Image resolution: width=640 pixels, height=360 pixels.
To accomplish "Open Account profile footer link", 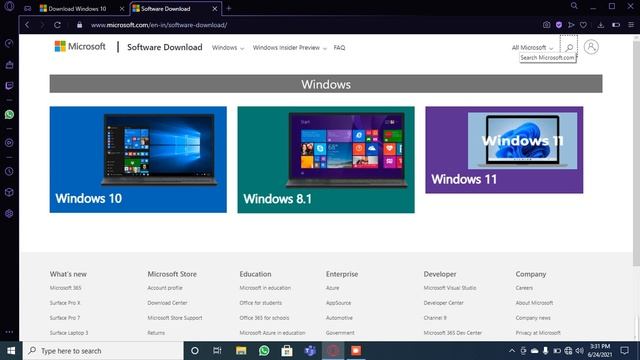I will pos(165,288).
